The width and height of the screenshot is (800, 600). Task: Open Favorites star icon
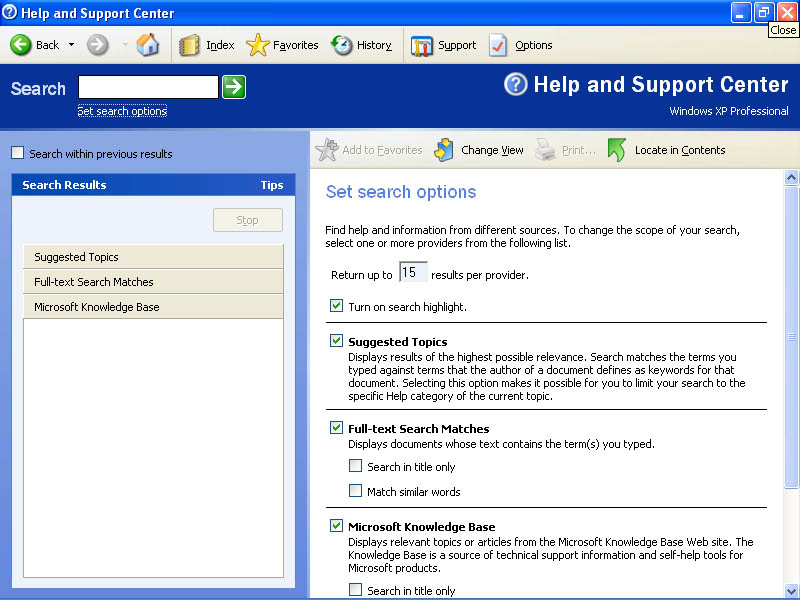coord(258,45)
